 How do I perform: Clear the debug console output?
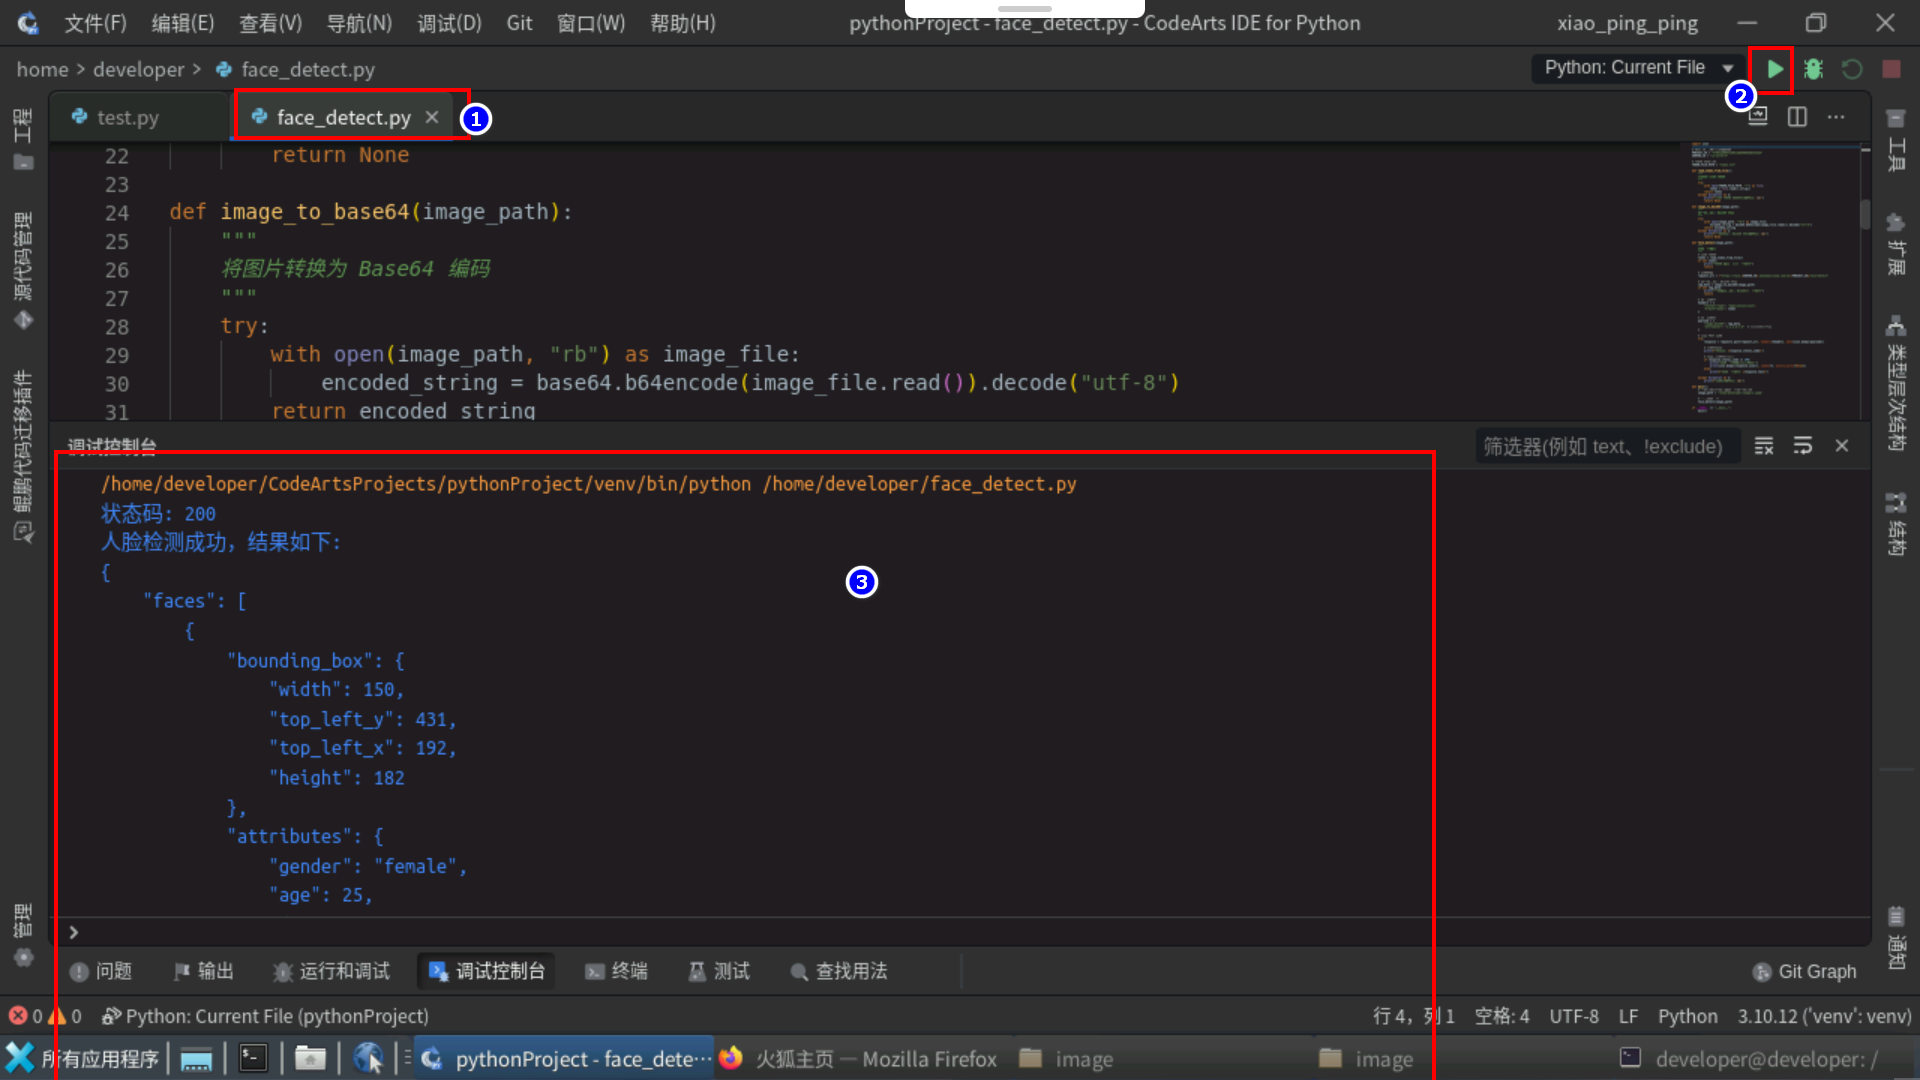[1764, 446]
